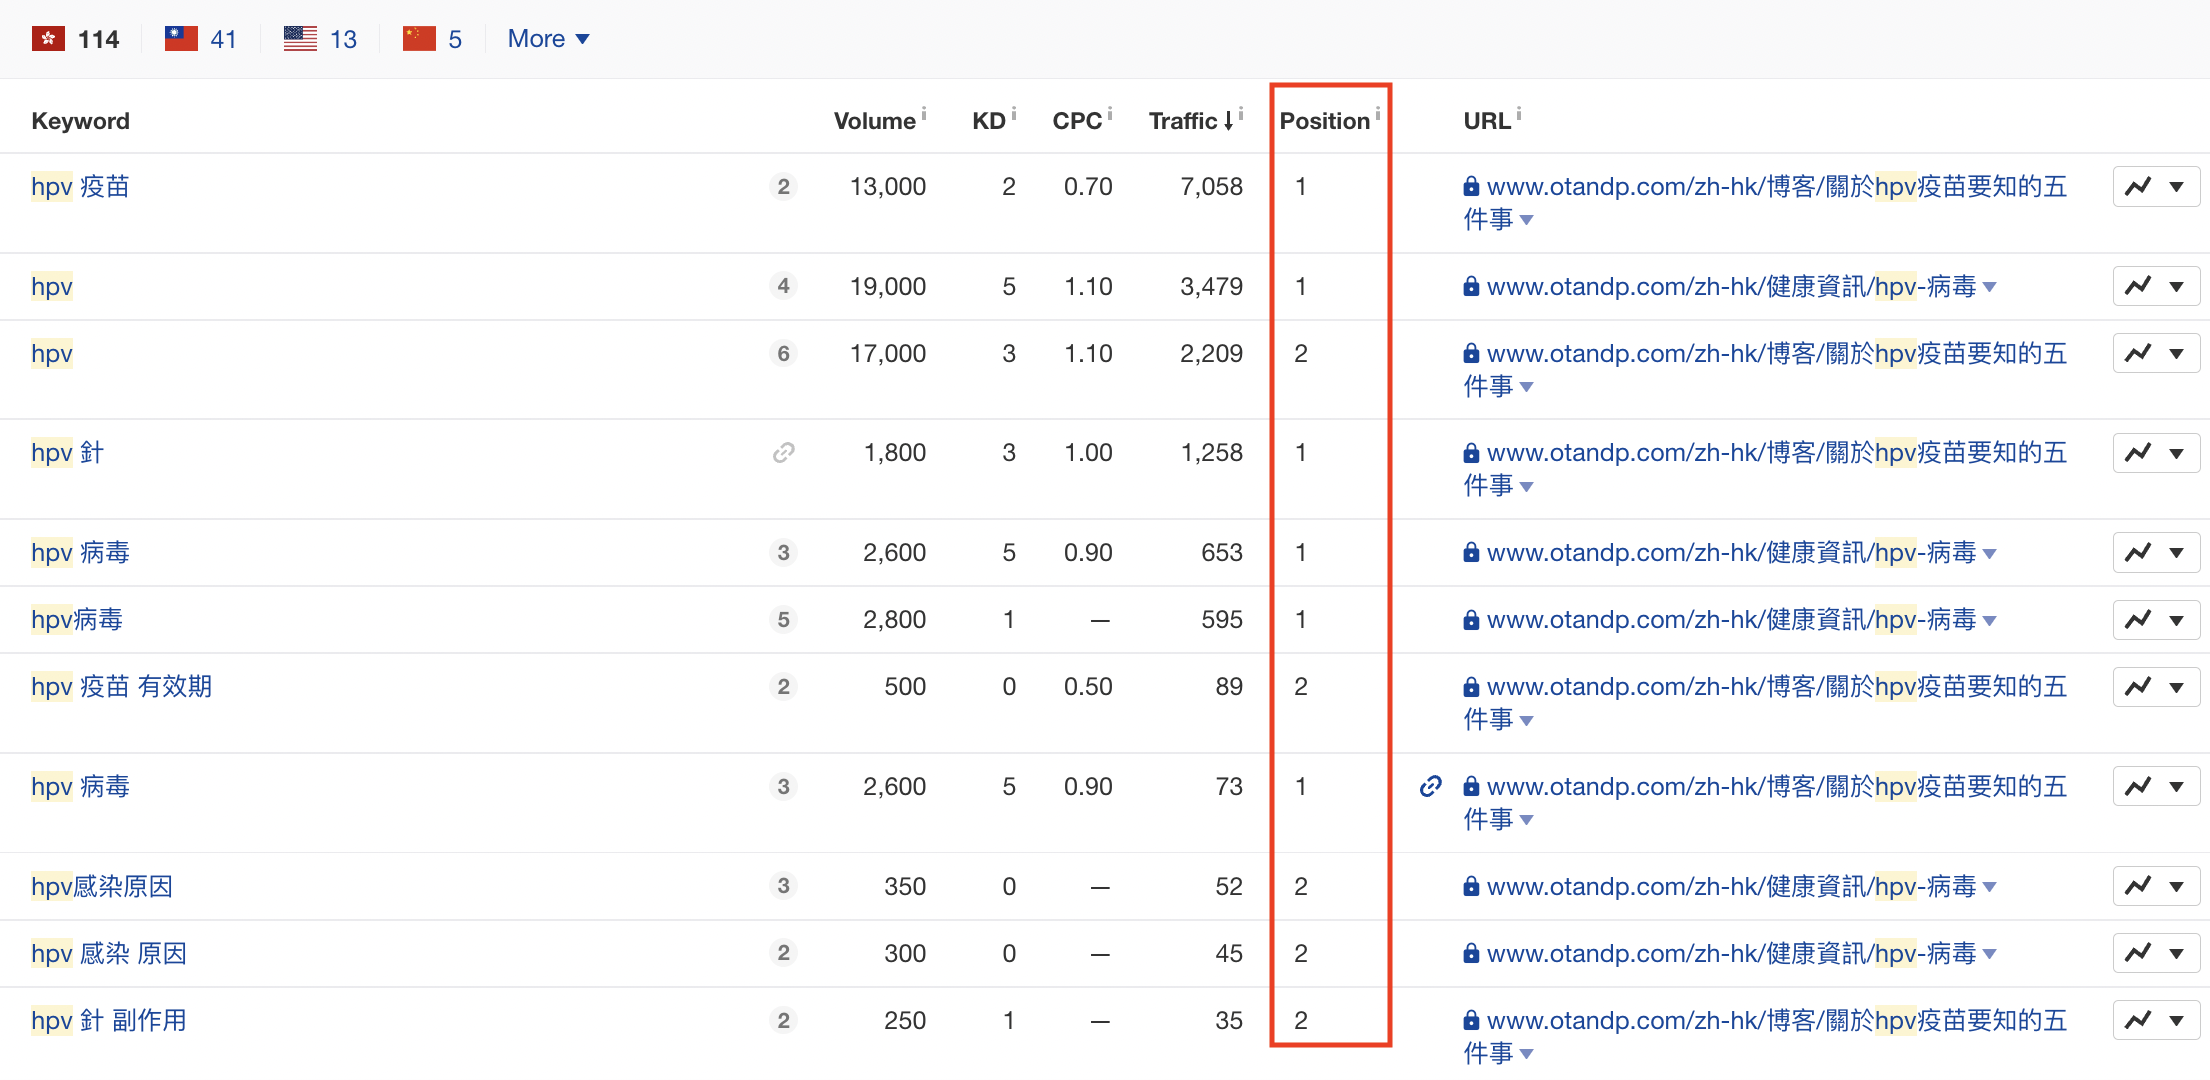Open the hpv 疫苗 keyword link
This screenshot has width=2210, height=1080.
click(80, 186)
